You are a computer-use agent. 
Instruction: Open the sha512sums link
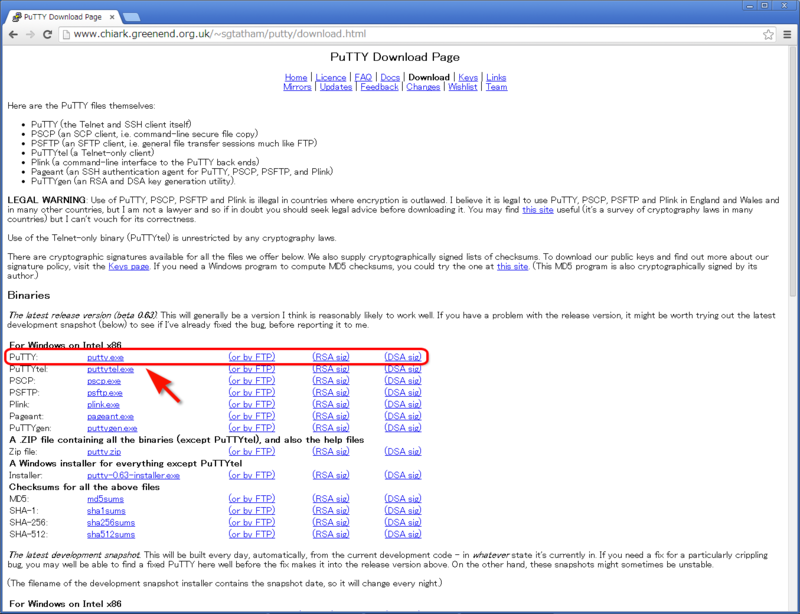click(111, 534)
